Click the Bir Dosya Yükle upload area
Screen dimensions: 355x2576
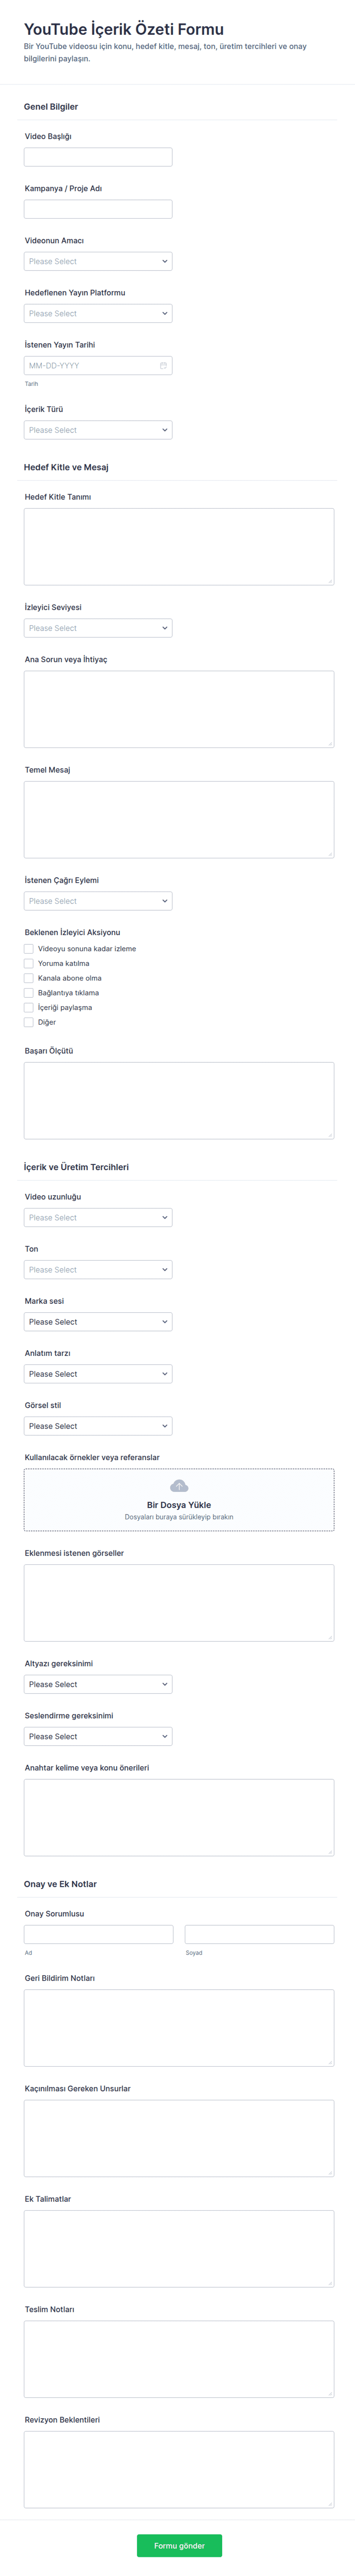coord(179,1500)
